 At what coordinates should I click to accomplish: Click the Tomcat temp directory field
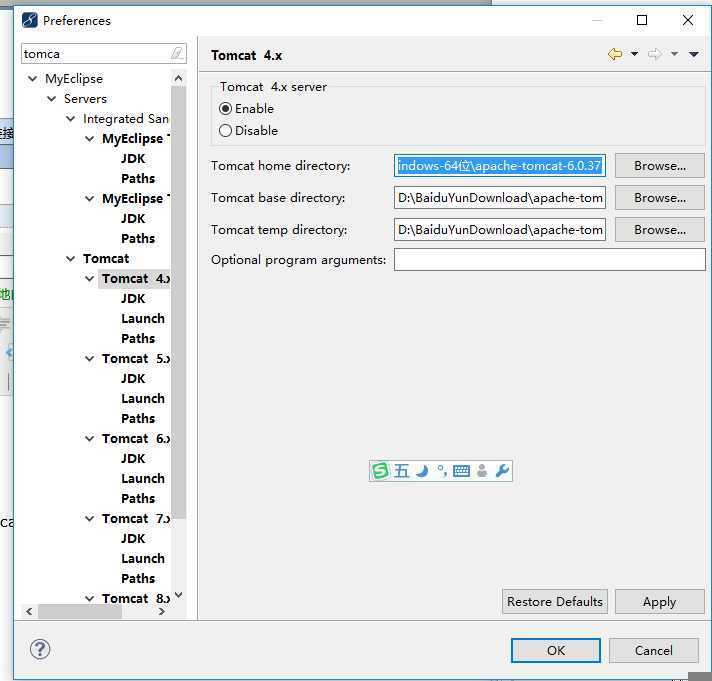(x=499, y=230)
